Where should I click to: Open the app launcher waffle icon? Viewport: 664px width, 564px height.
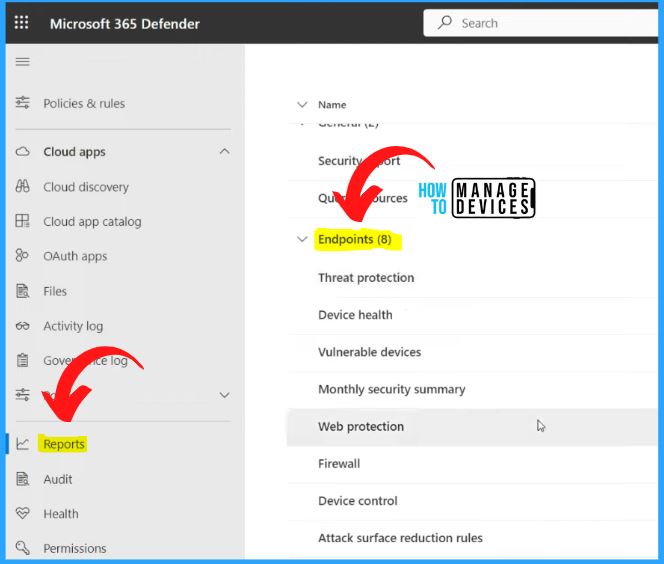tap(21, 22)
